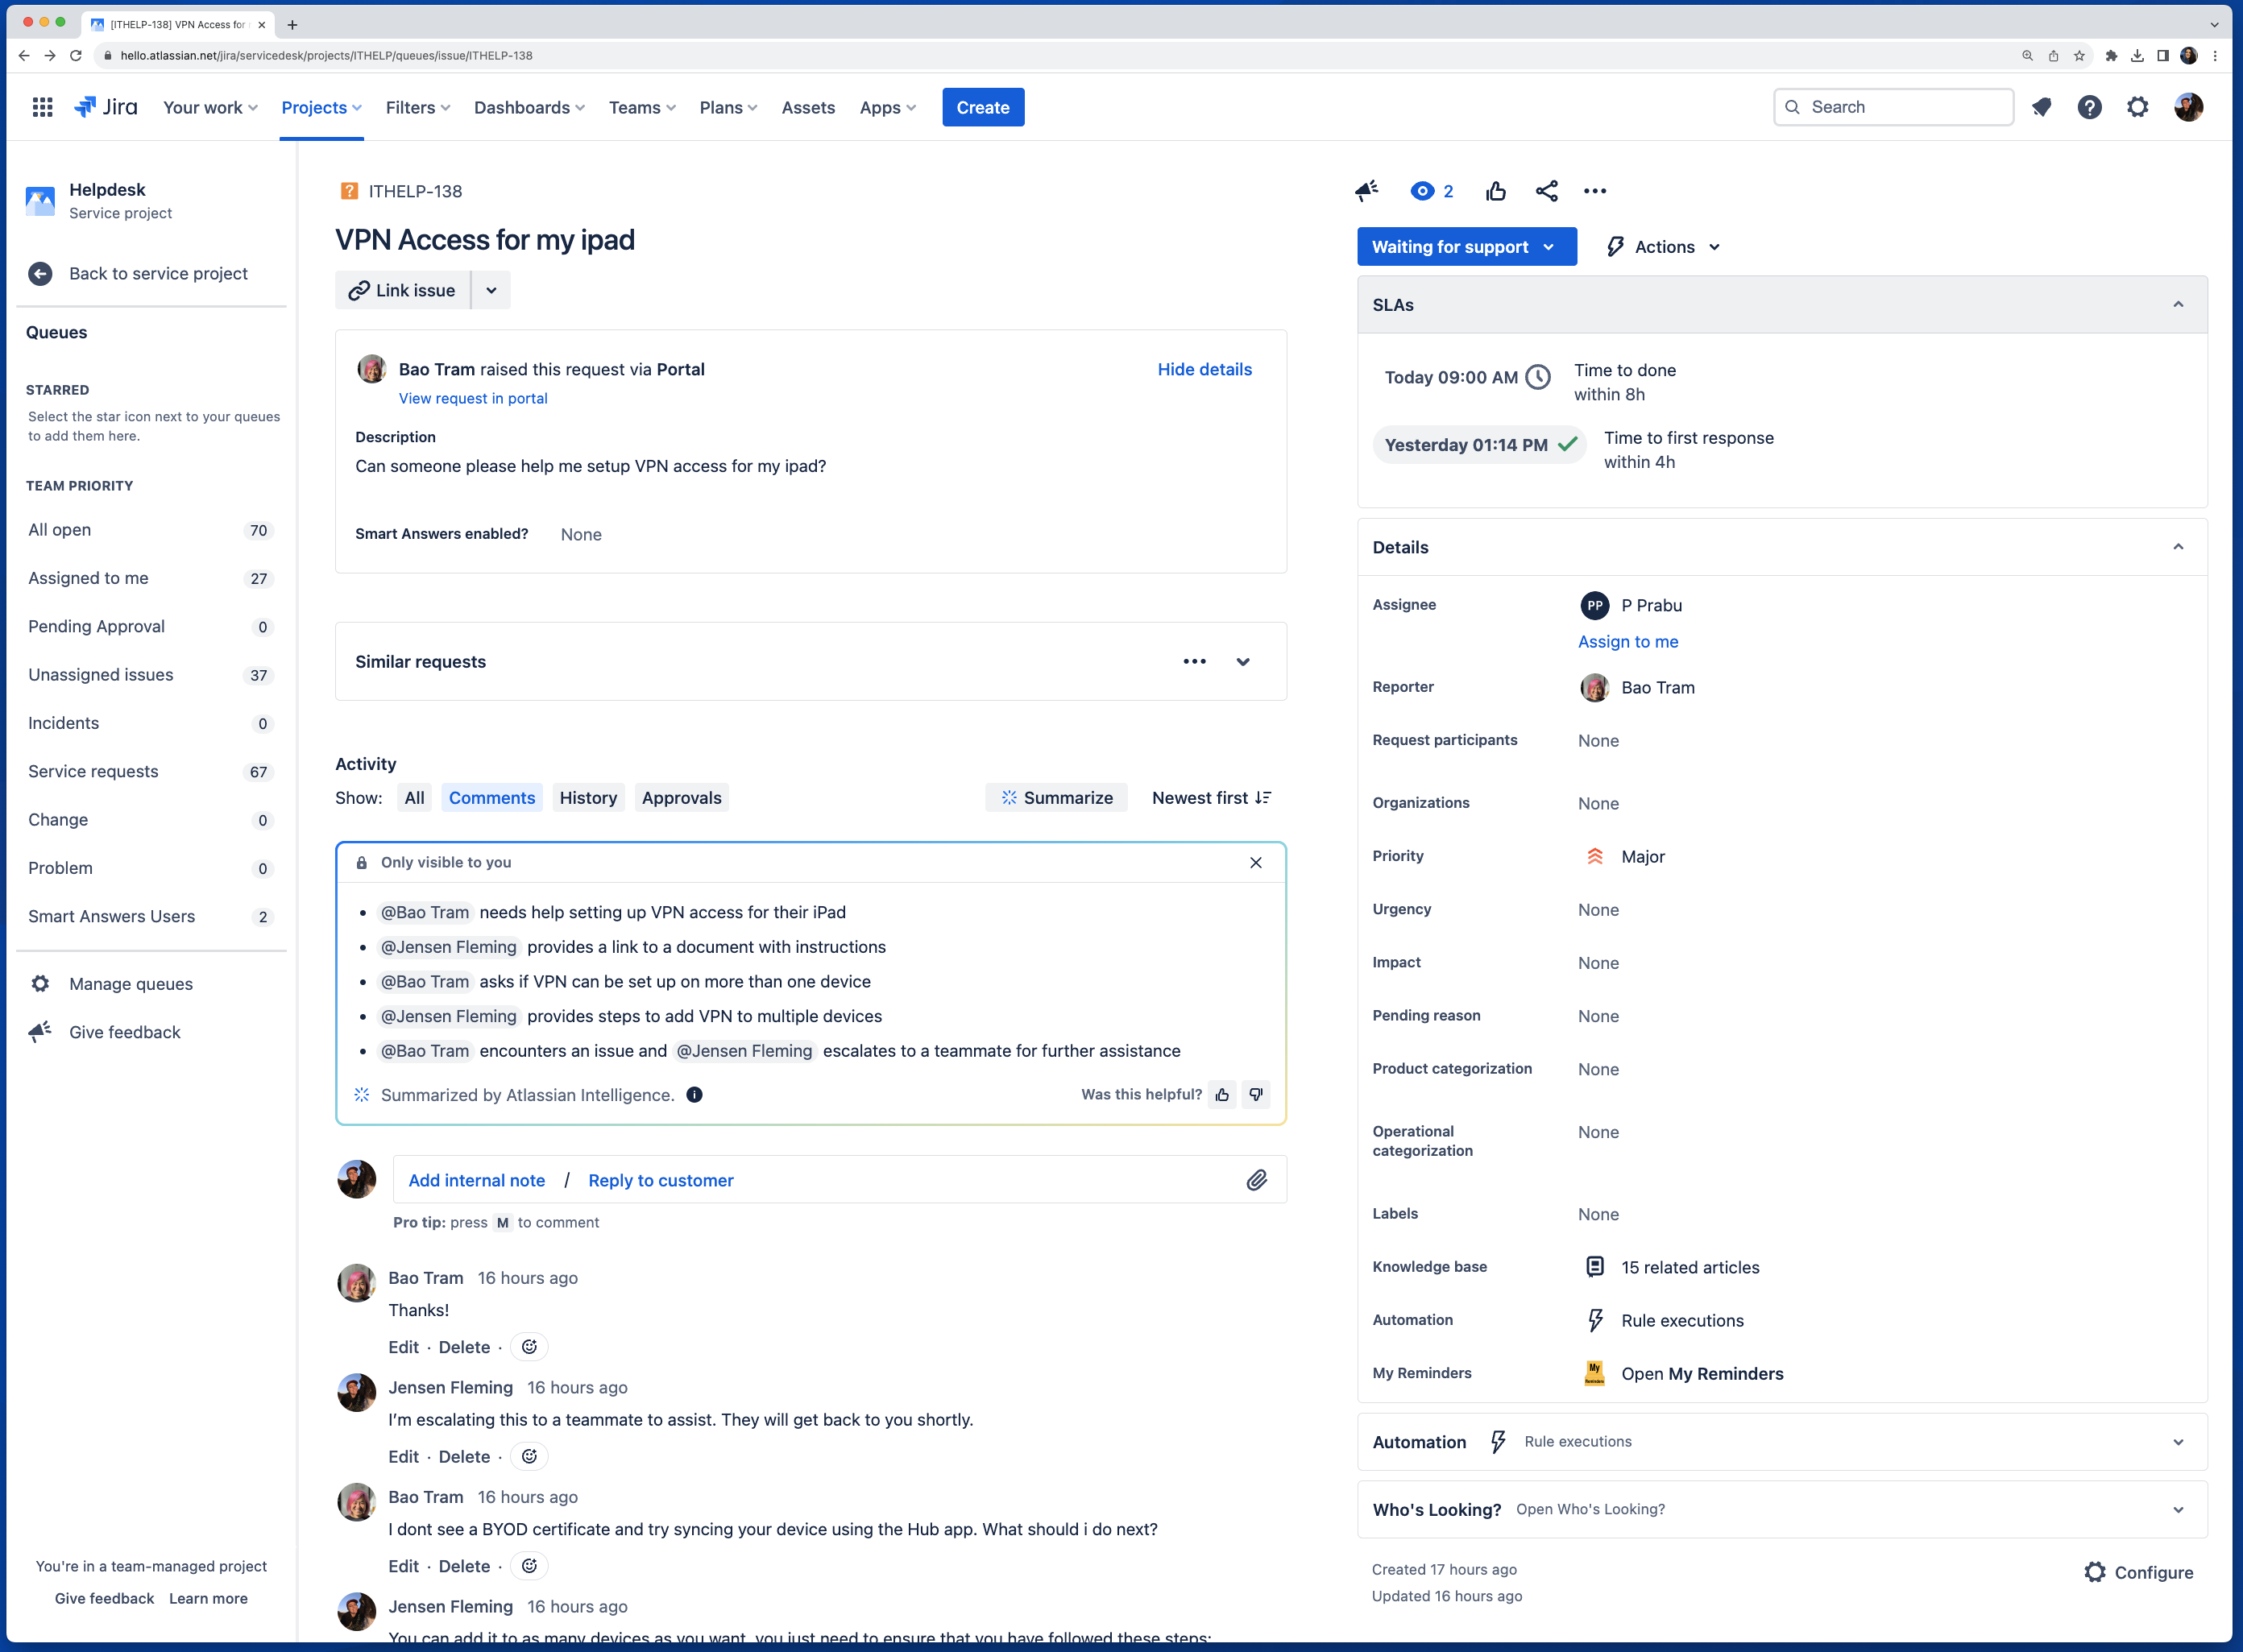Switch to the History activity tab
Image resolution: width=2243 pixels, height=1652 pixels.
(x=588, y=798)
